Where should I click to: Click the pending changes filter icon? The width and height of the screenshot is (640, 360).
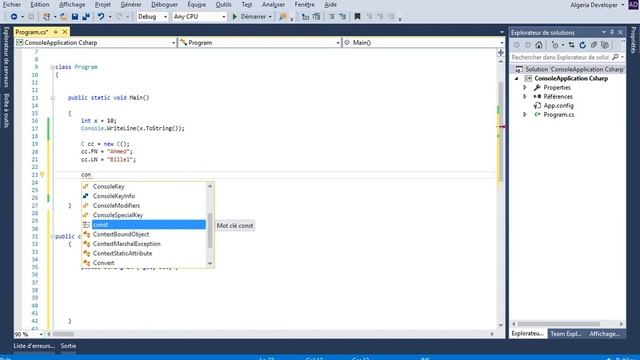click(555, 45)
